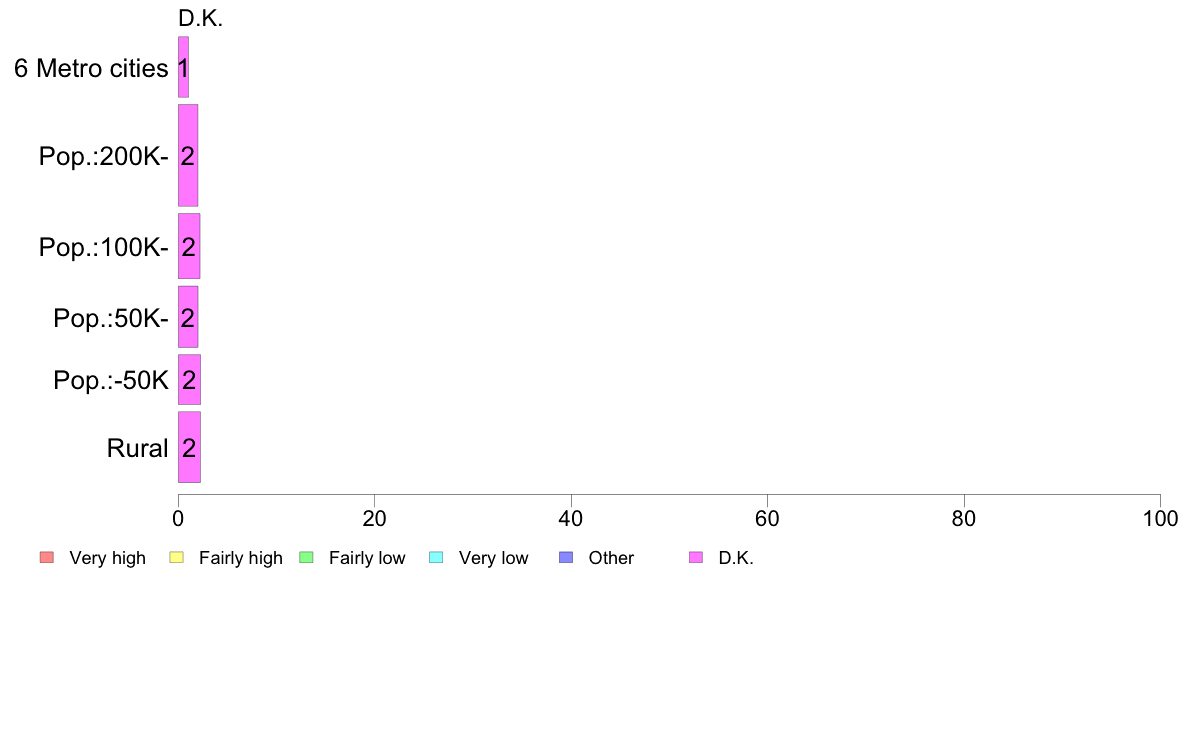Click the D.K. magenta legend swatch
Screen dimensions: 1188x736
pyautogui.click(x=696, y=558)
